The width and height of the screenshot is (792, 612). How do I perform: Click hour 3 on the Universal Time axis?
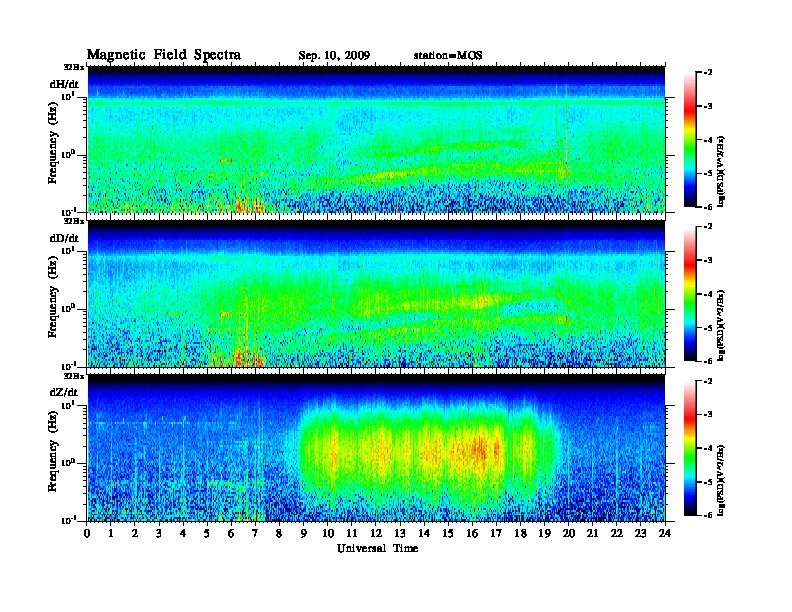[159, 533]
